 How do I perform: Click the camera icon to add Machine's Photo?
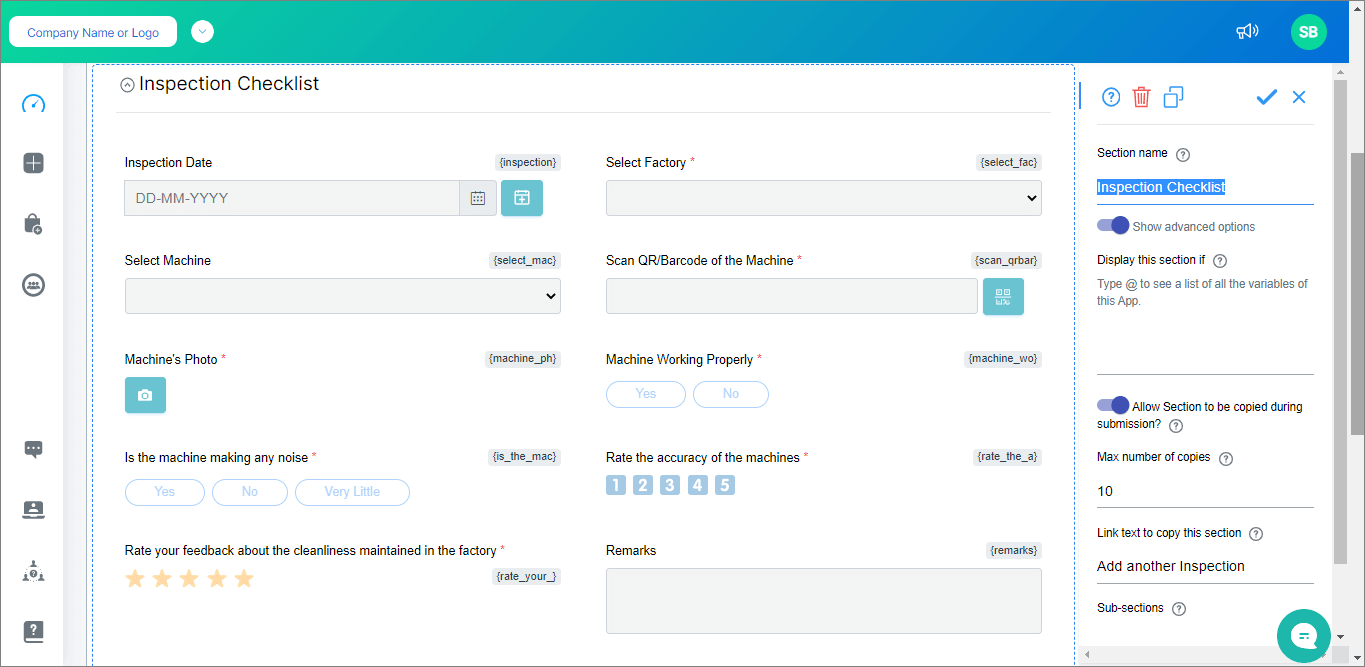pyautogui.click(x=145, y=395)
